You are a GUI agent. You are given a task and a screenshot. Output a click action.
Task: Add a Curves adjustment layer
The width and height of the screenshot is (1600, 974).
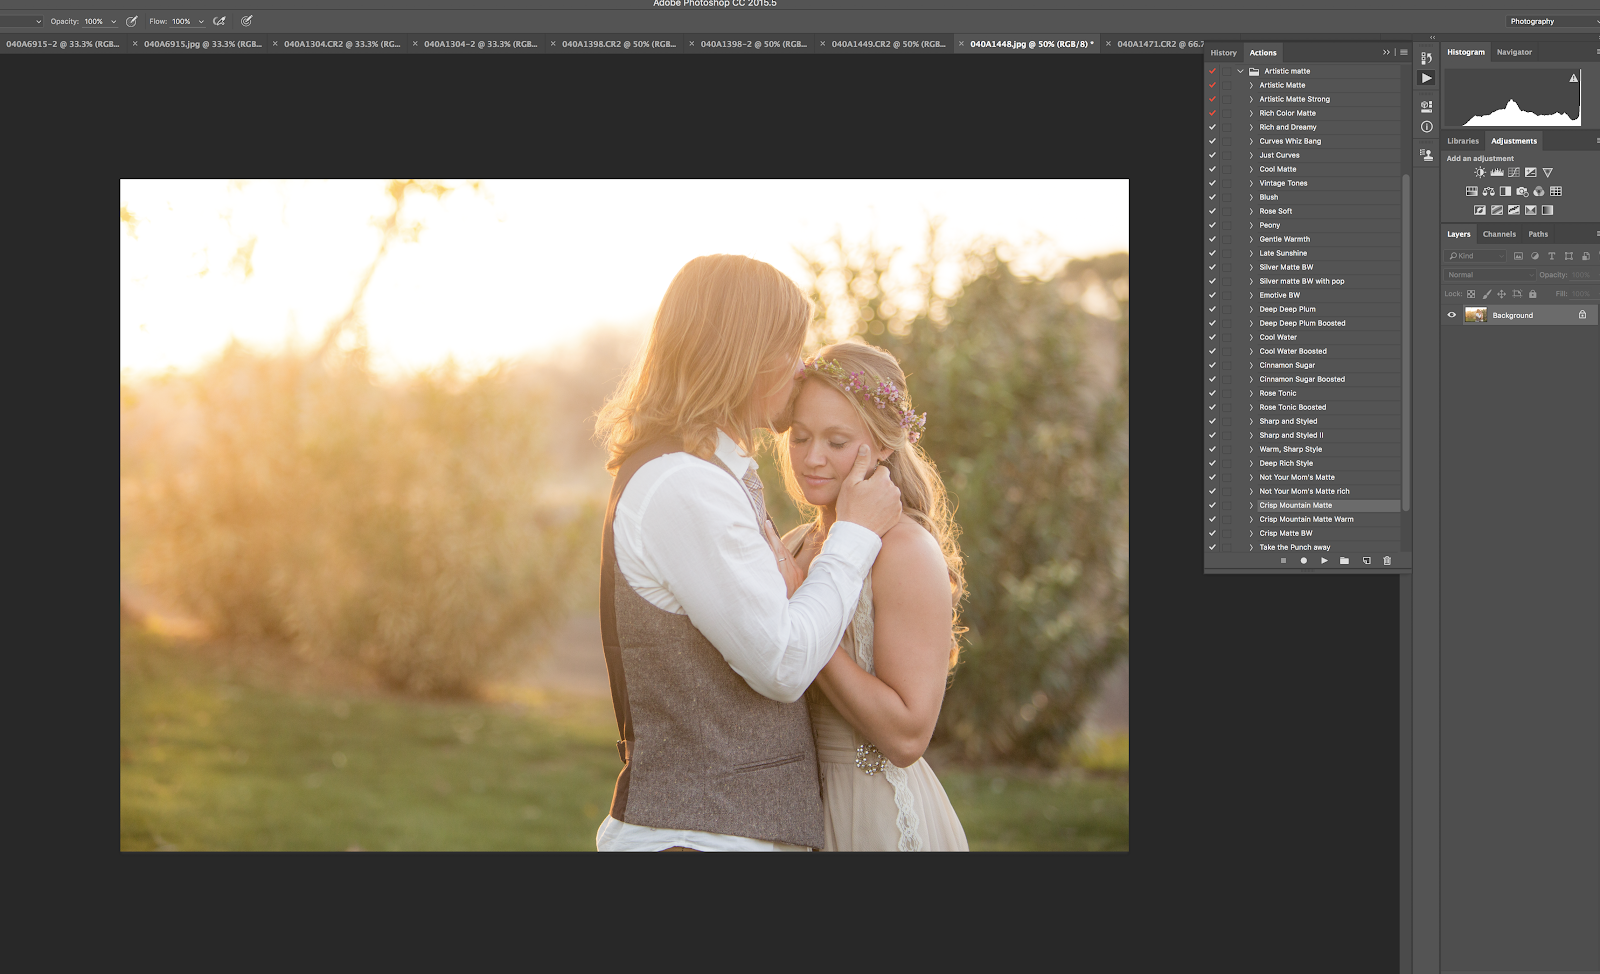click(1514, 172)
